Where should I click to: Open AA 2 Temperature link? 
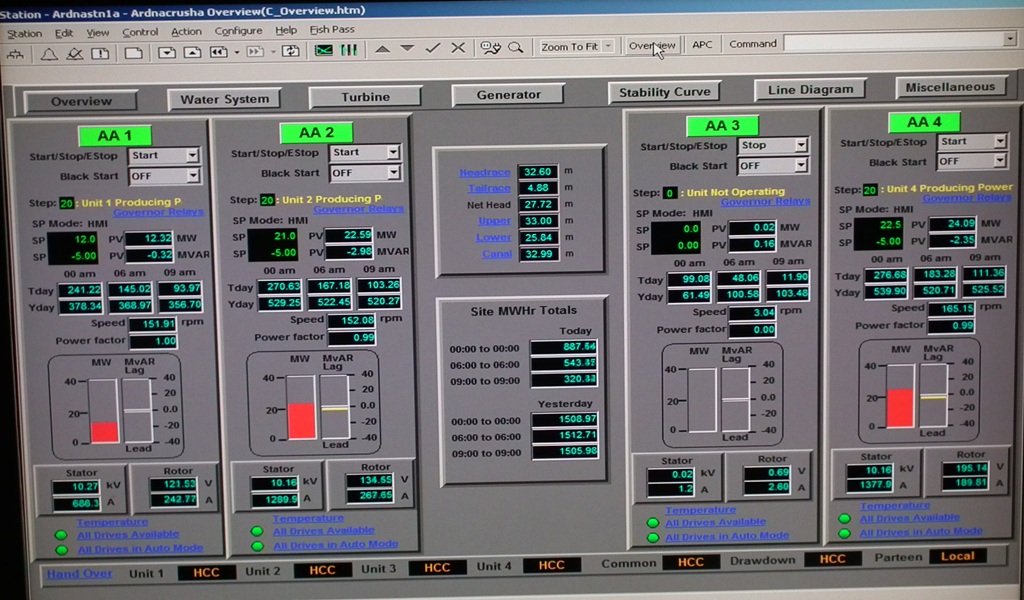(x=308, y=518)
